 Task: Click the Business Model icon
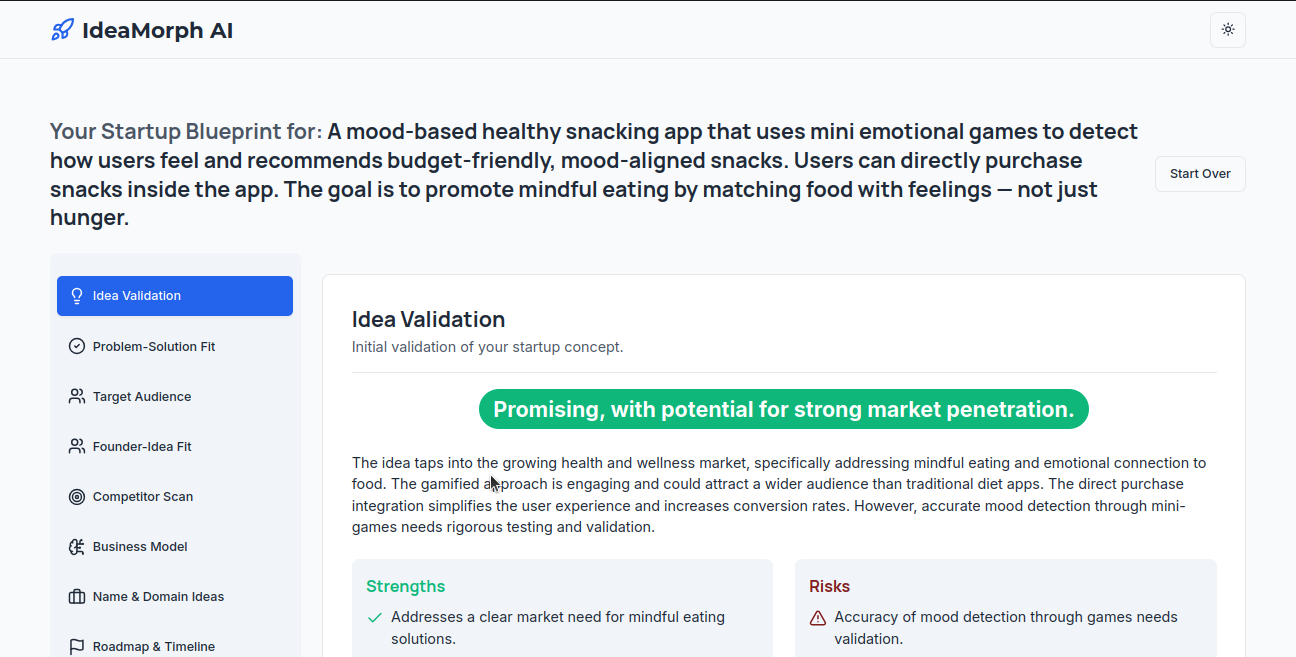77,546
